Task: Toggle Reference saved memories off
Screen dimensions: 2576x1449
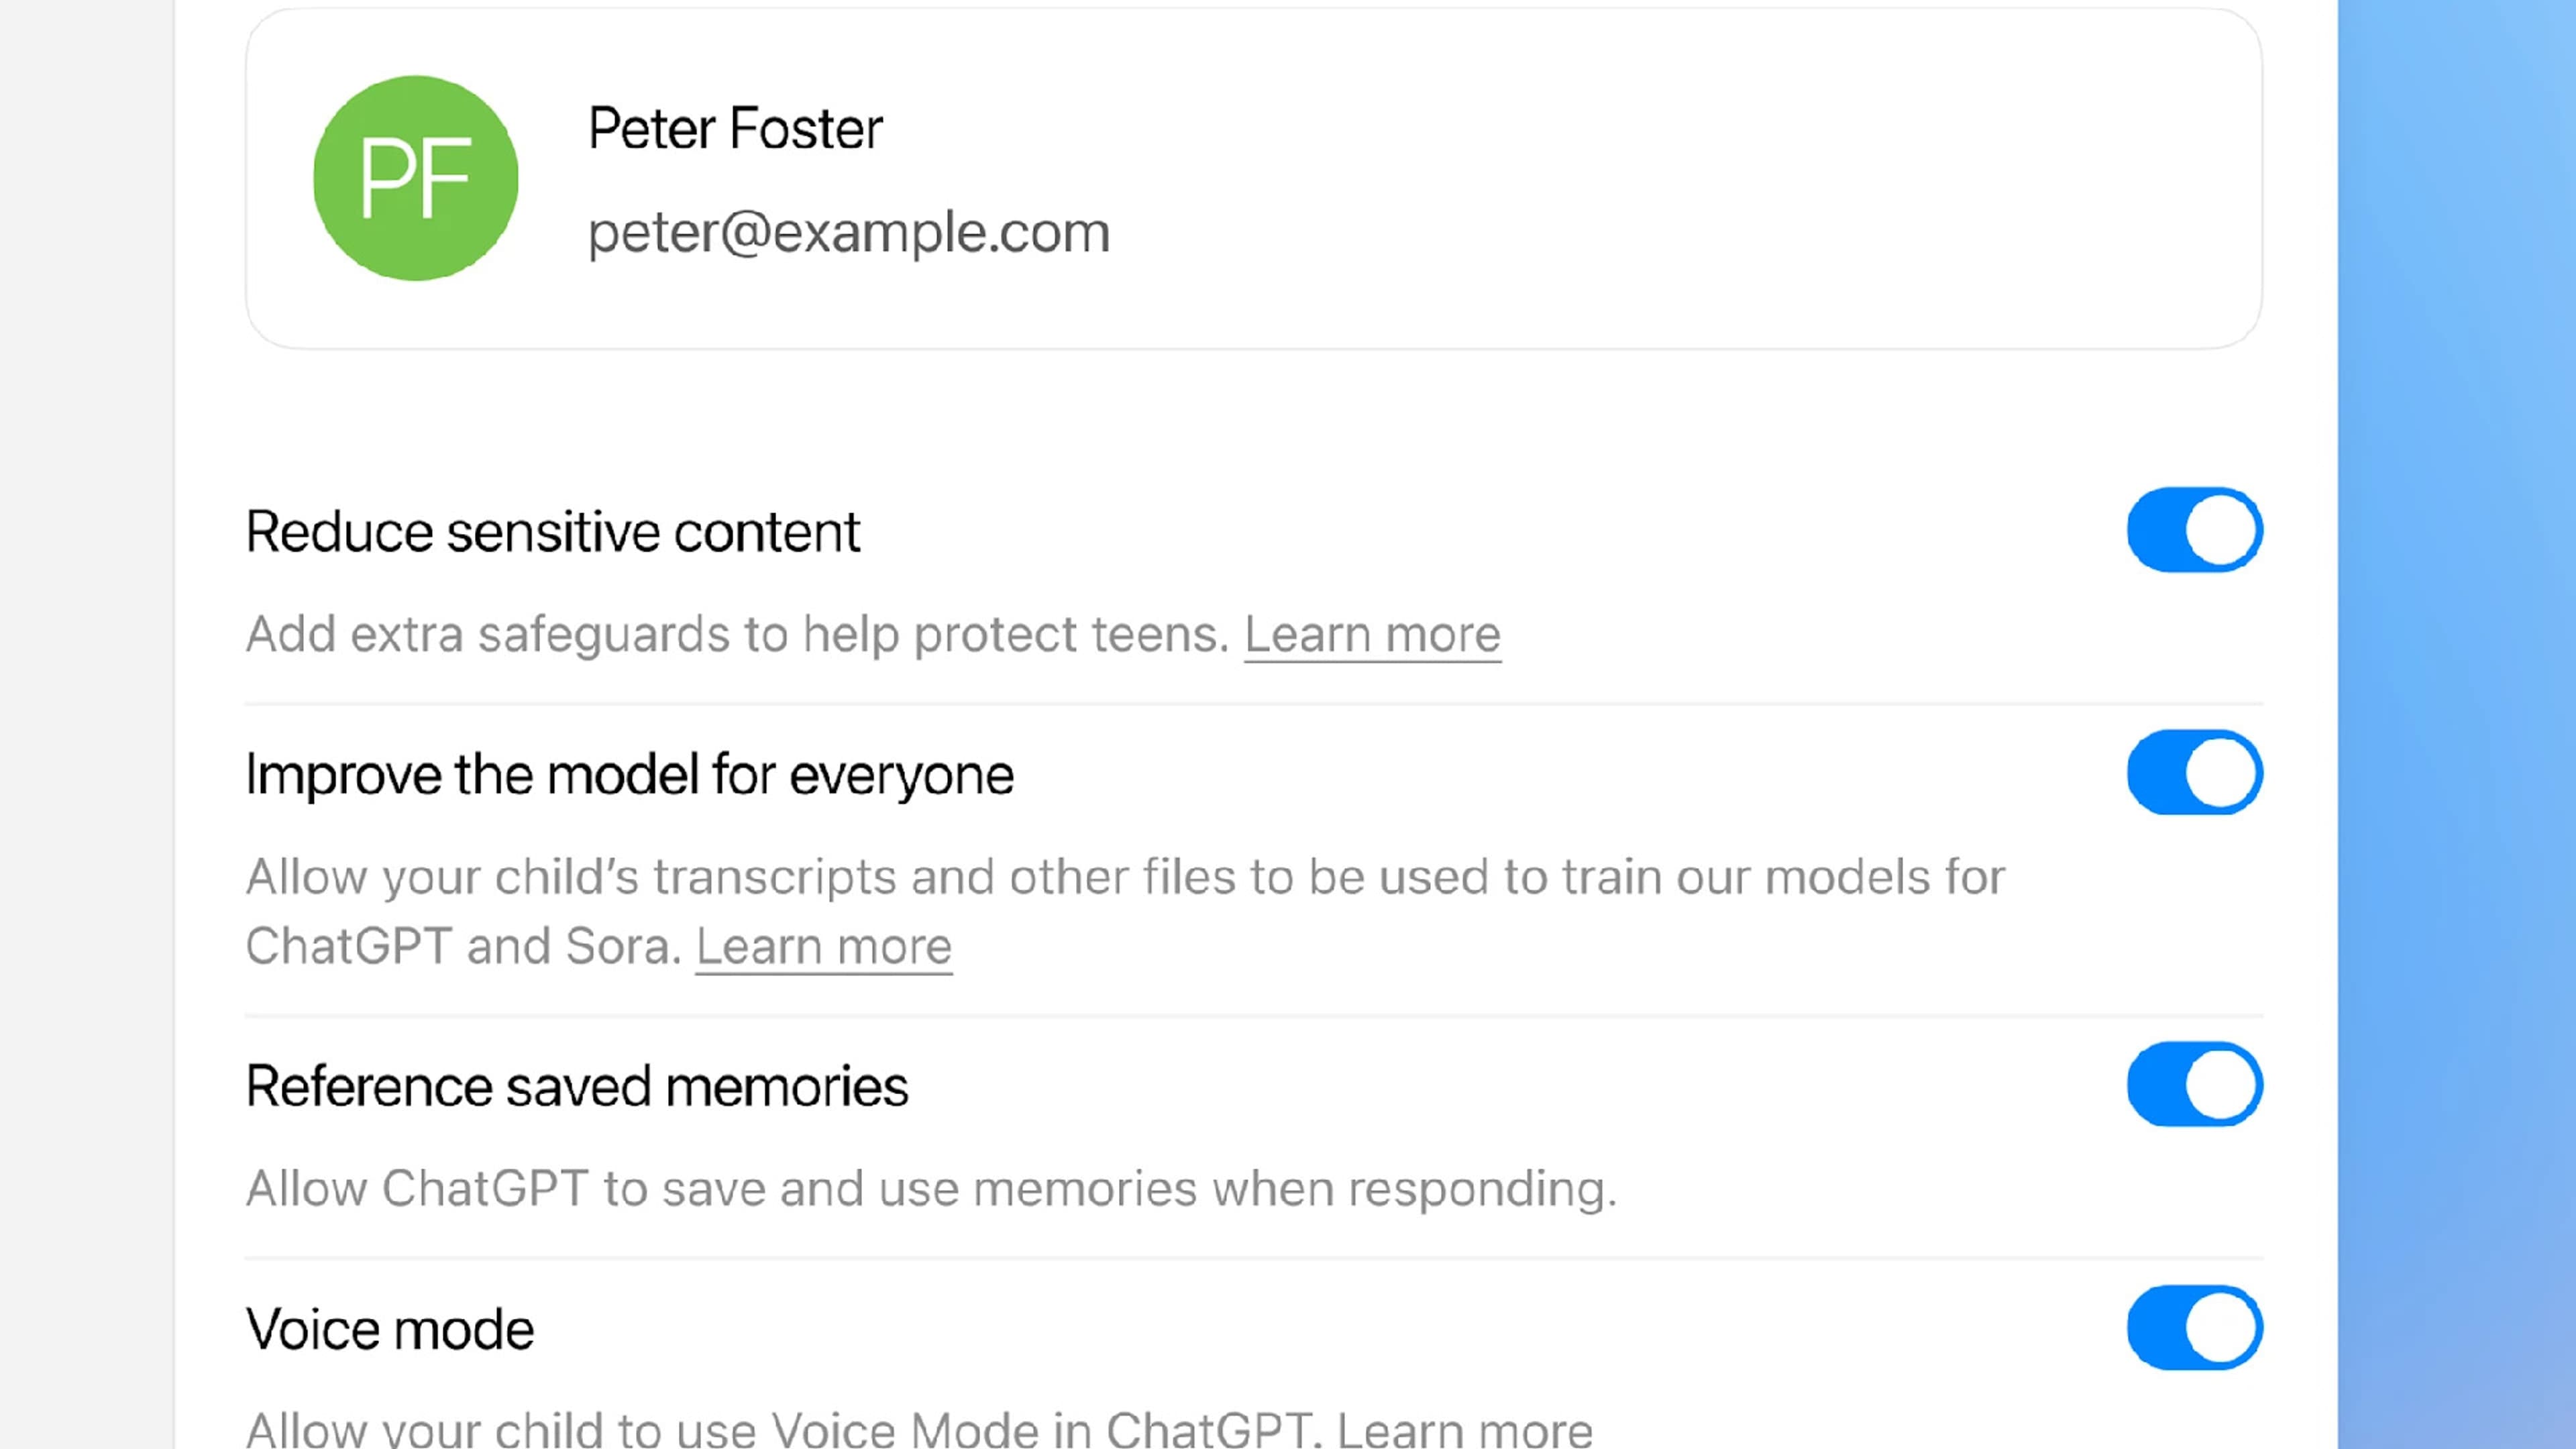Action: [2194, 1085]
